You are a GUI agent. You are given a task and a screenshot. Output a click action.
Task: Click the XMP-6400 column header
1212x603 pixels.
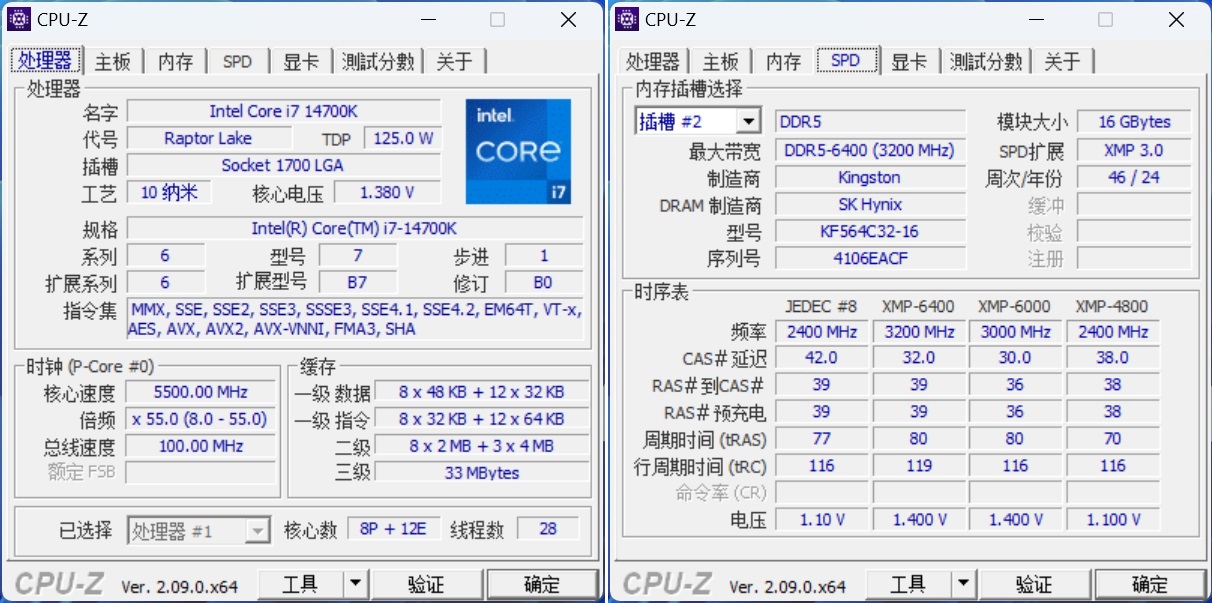pos(918,306)
